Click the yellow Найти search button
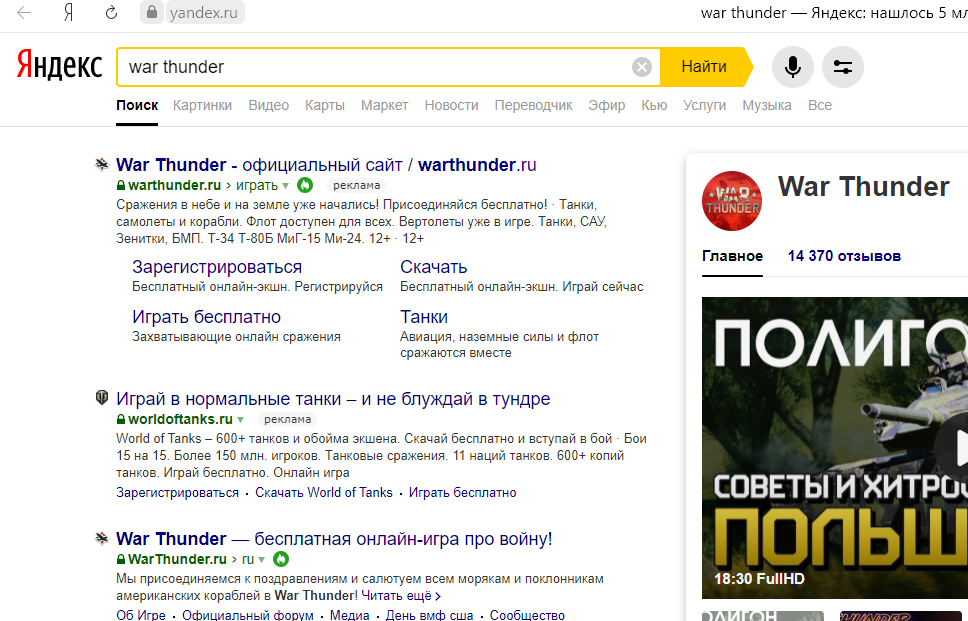 [705, 67]
